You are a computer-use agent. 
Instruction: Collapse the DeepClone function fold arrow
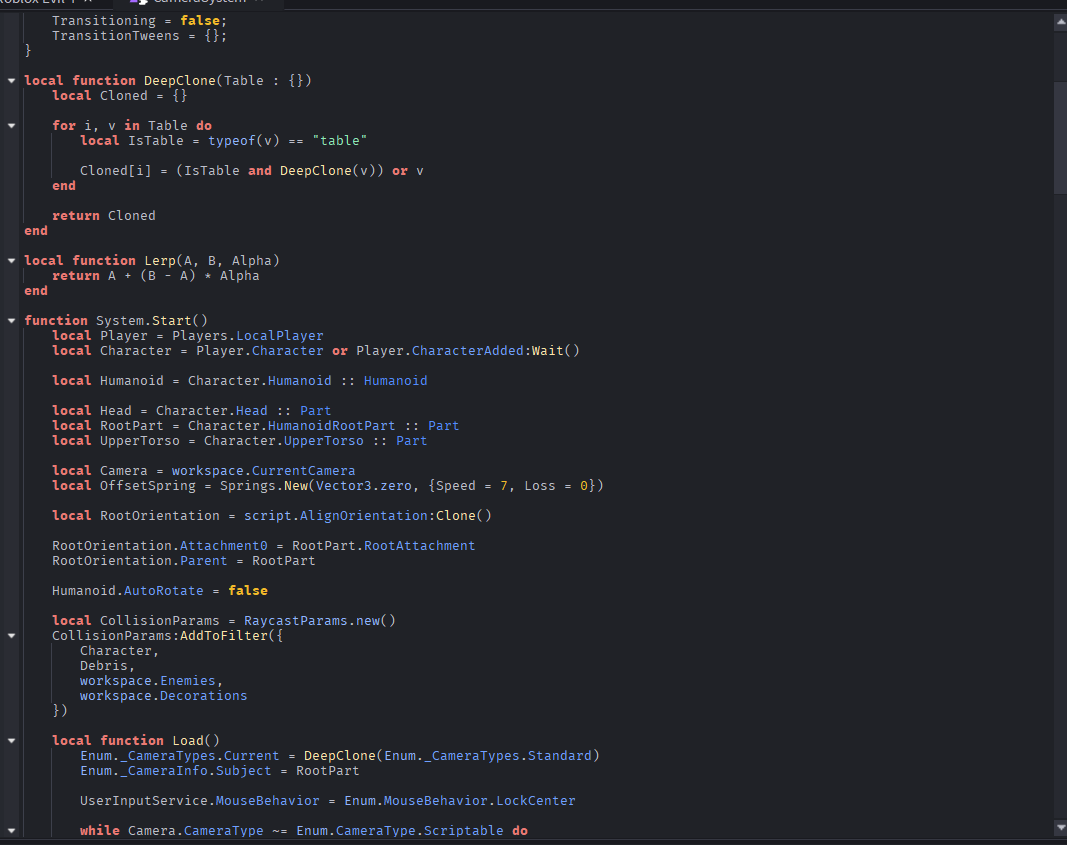click(x=12, y=80)
